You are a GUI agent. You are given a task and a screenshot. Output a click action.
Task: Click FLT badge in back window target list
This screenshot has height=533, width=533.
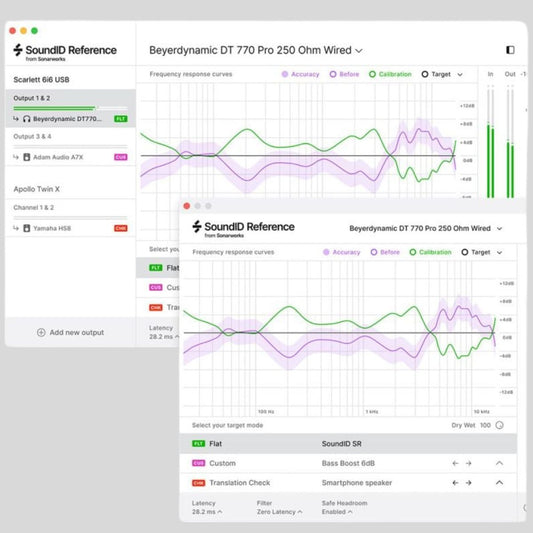pos(156,268)
